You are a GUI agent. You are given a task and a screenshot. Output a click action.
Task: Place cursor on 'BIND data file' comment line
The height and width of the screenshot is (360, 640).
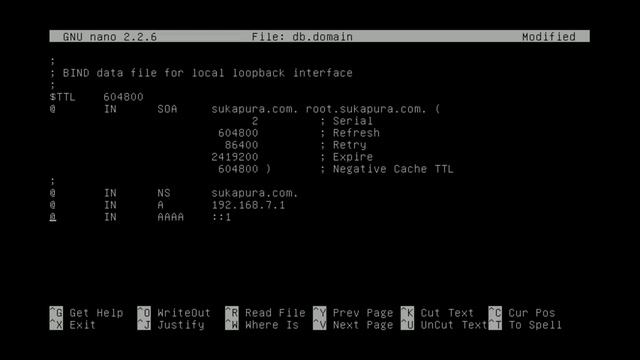click(x=201, y=73)
